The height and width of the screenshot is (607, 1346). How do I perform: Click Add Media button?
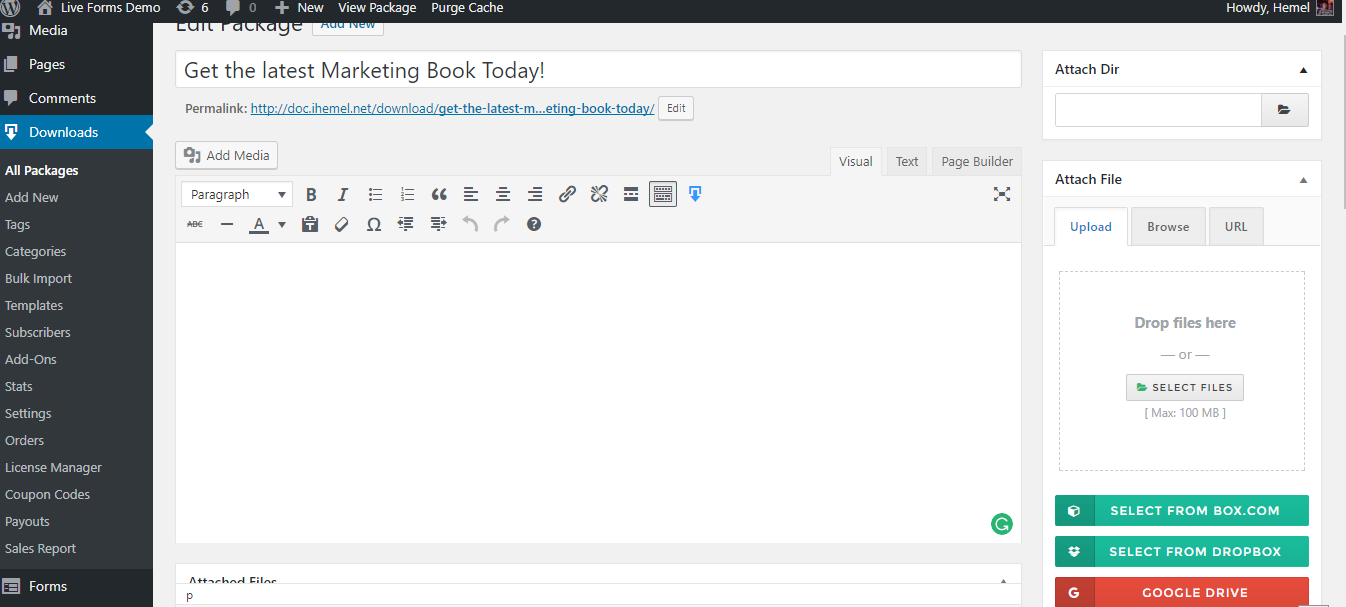[227, 155]
